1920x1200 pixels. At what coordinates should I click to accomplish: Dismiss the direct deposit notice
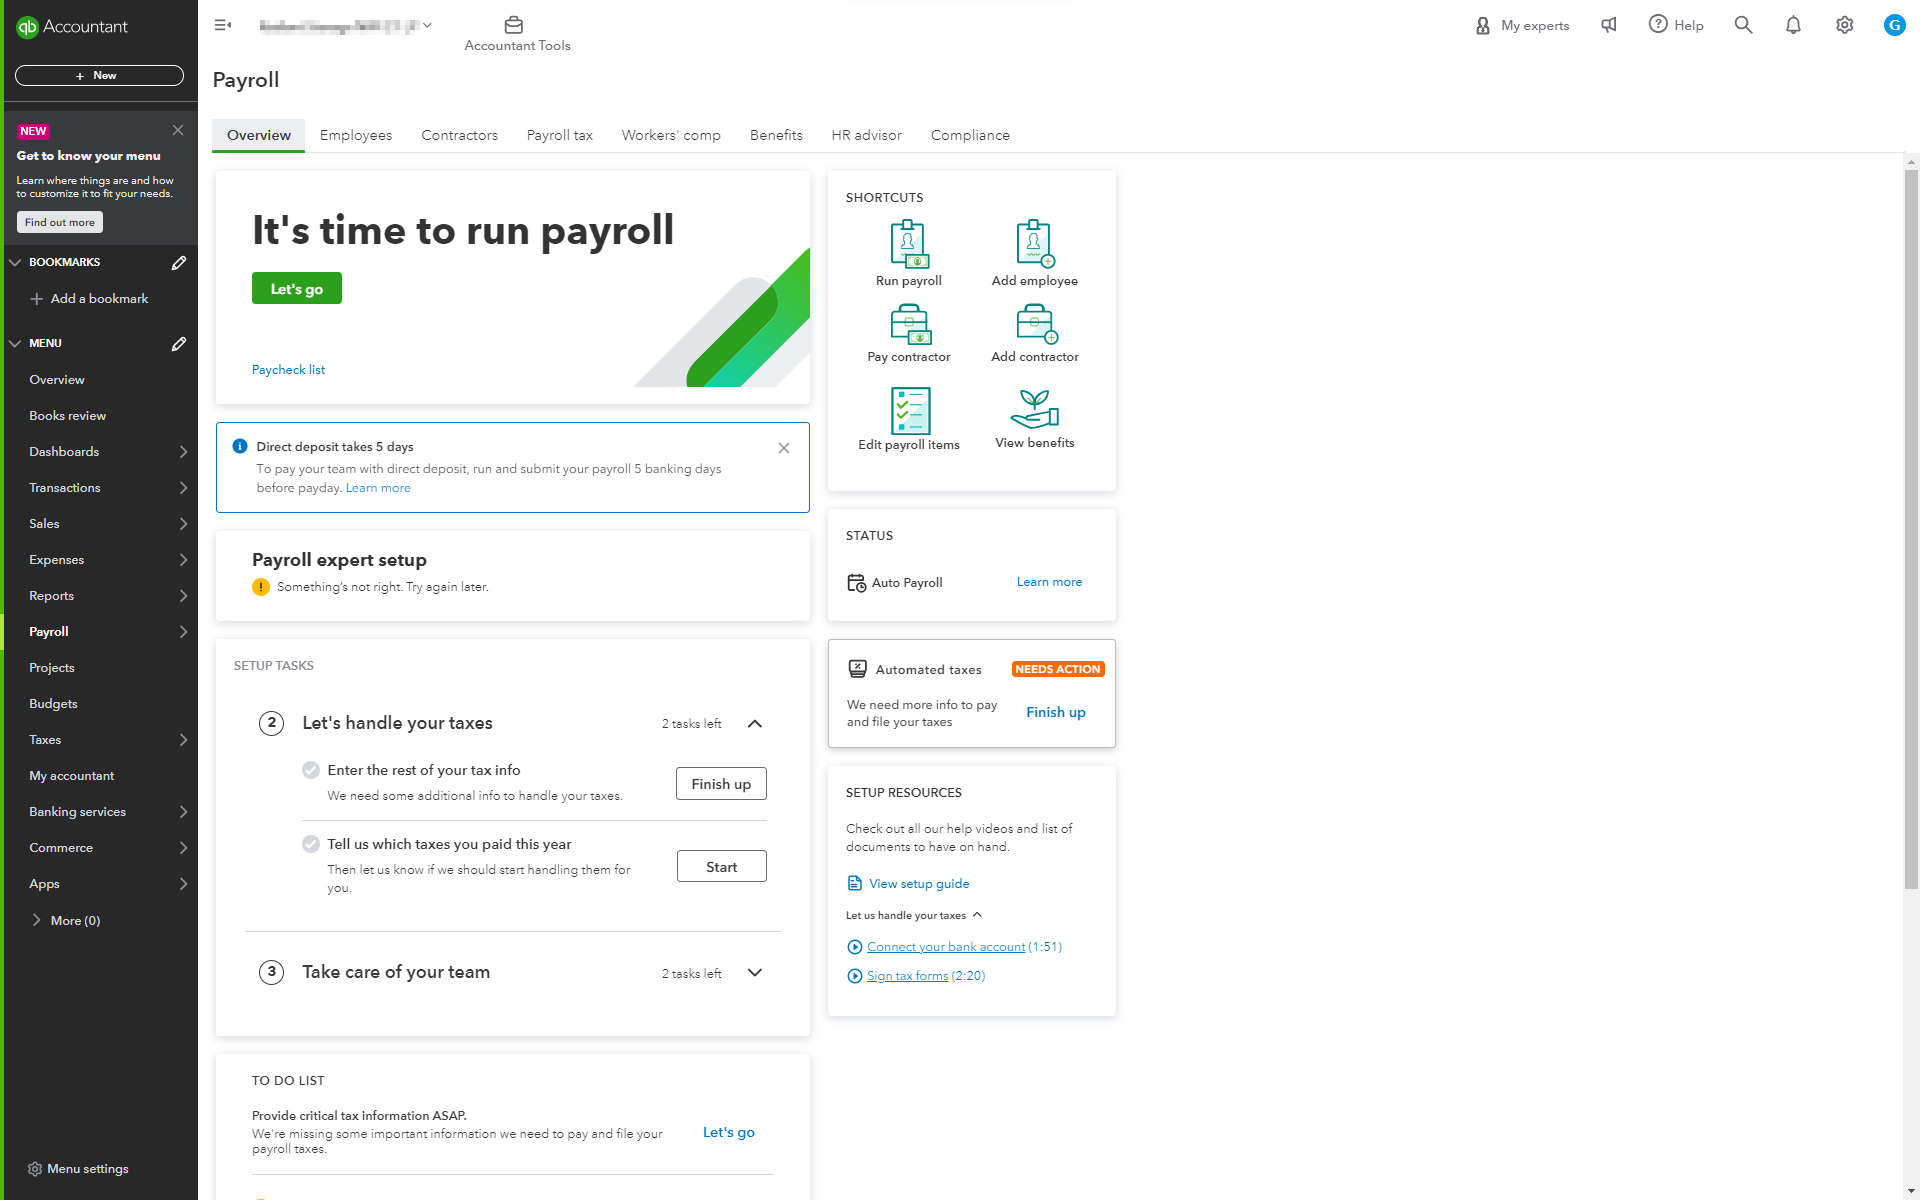784,448
